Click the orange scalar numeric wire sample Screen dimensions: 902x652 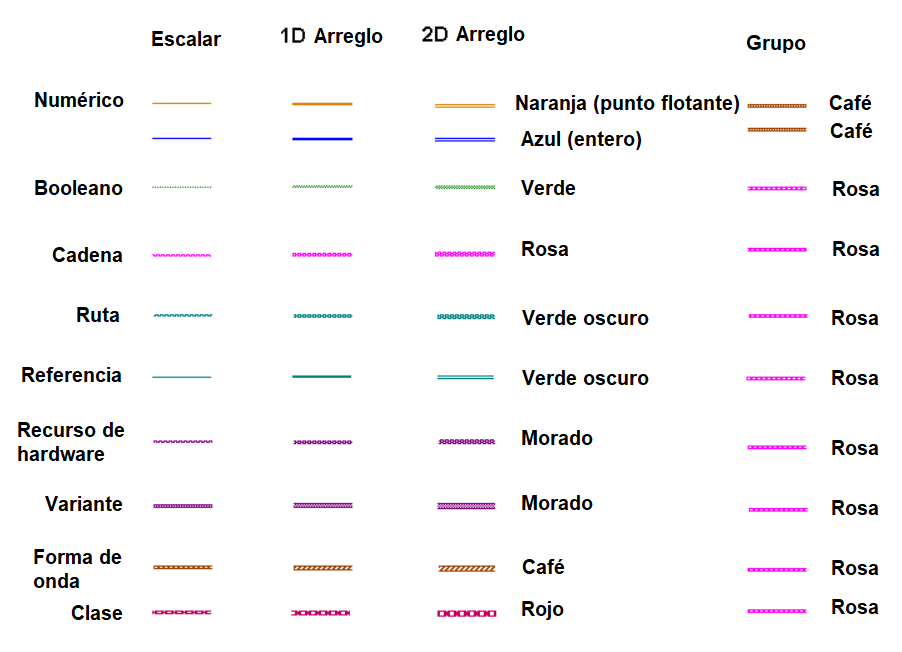[181, 104]
